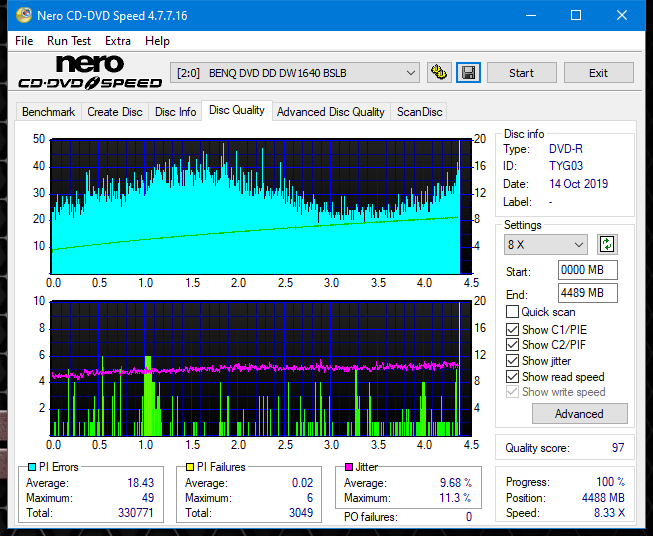
Task: Switch to the Disc Info tab
Action: pos(175,112)
